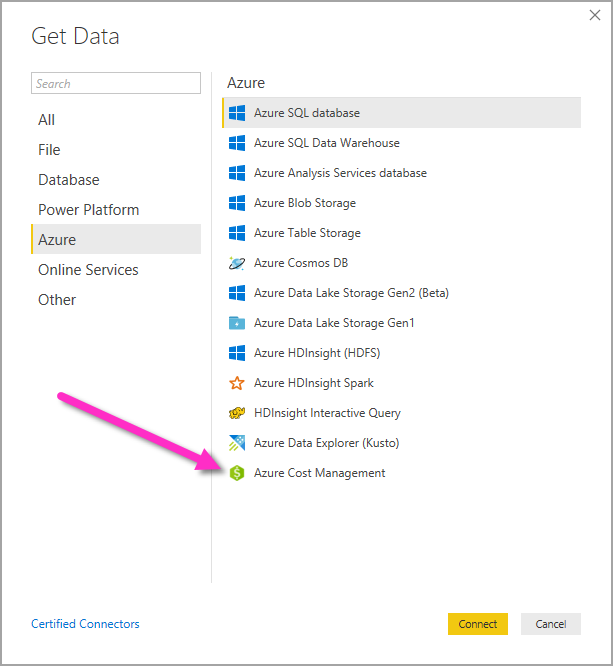This screenshot has height=666, width=613.
Task: Click into the Search field
Action: (x=116, y=83)
